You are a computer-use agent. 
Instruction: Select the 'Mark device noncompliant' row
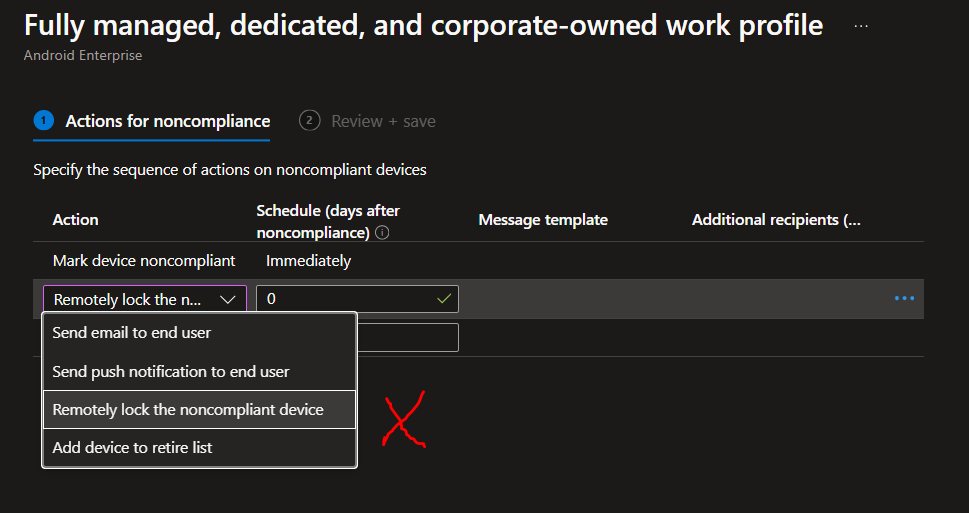(144, 261)
